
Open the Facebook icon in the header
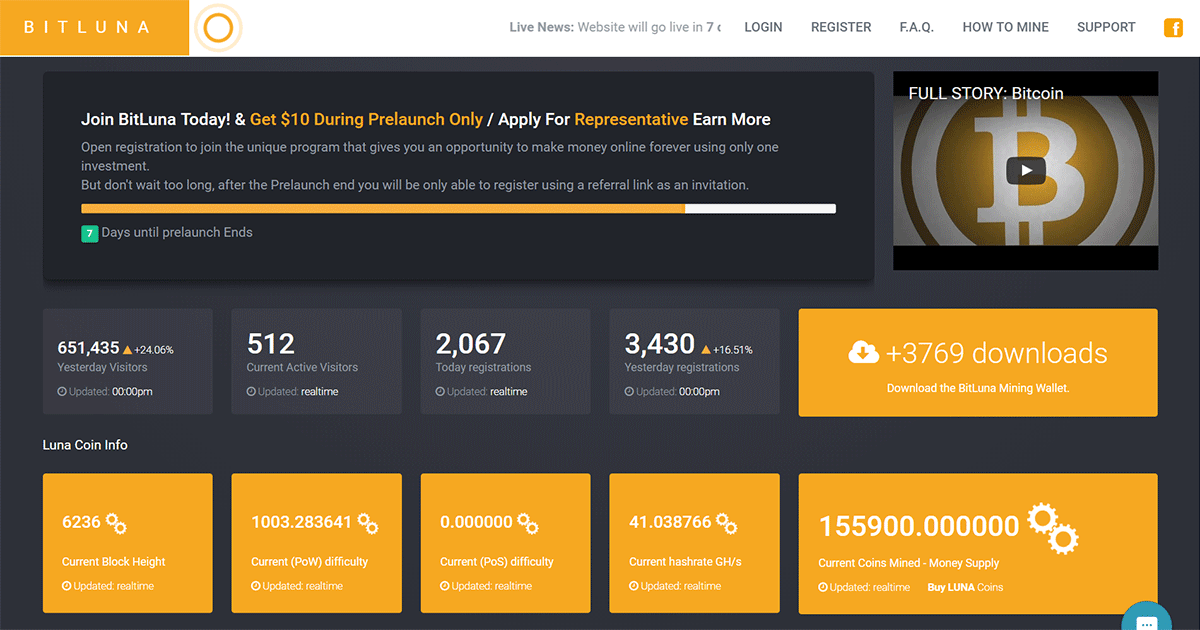[1173, 28]
